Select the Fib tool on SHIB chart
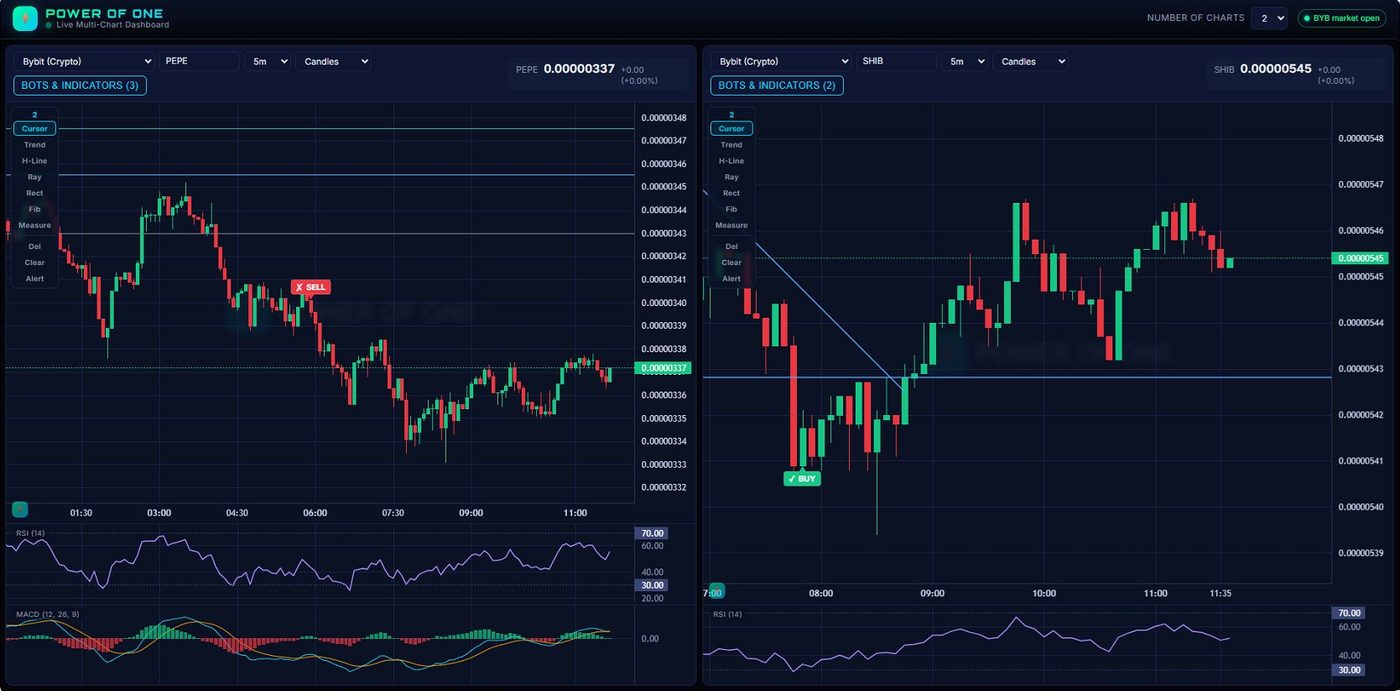The height and width of the screenshot is (691, 1400). click(732, 209)
